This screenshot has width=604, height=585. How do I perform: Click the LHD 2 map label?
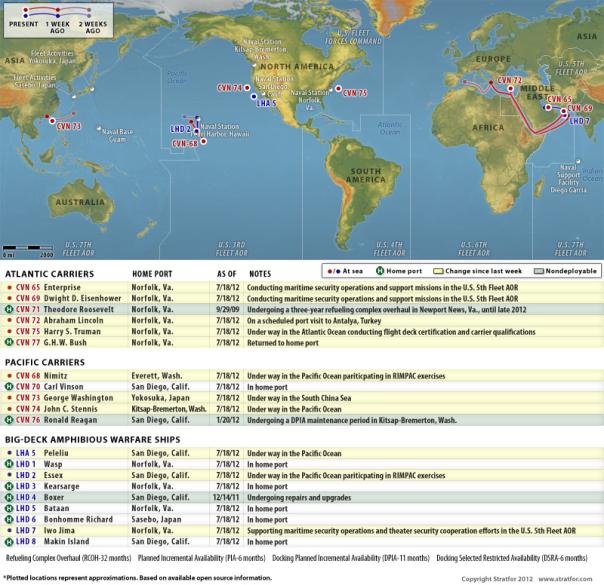[180, 129]
